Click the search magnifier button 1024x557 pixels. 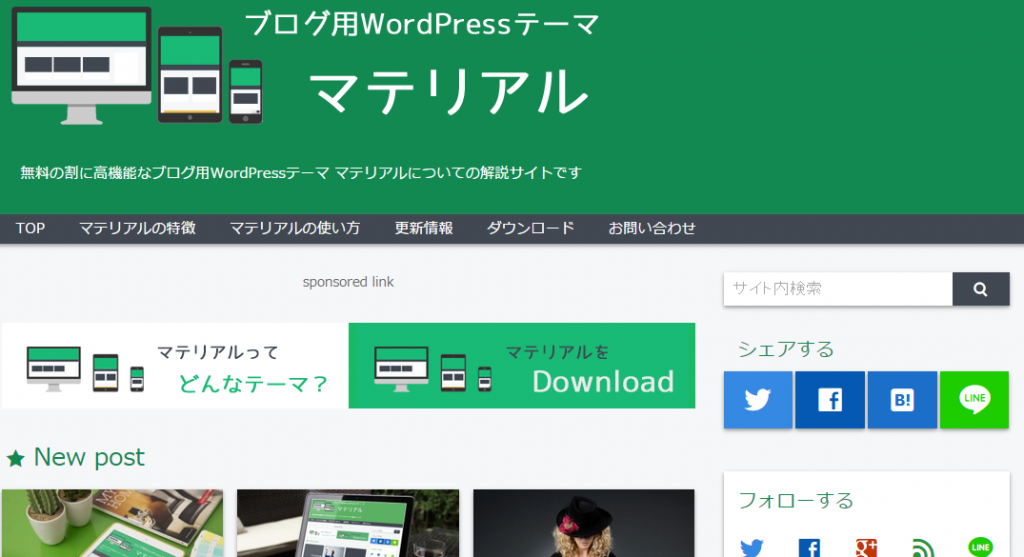pyautogui.click(x=980, y=289)
